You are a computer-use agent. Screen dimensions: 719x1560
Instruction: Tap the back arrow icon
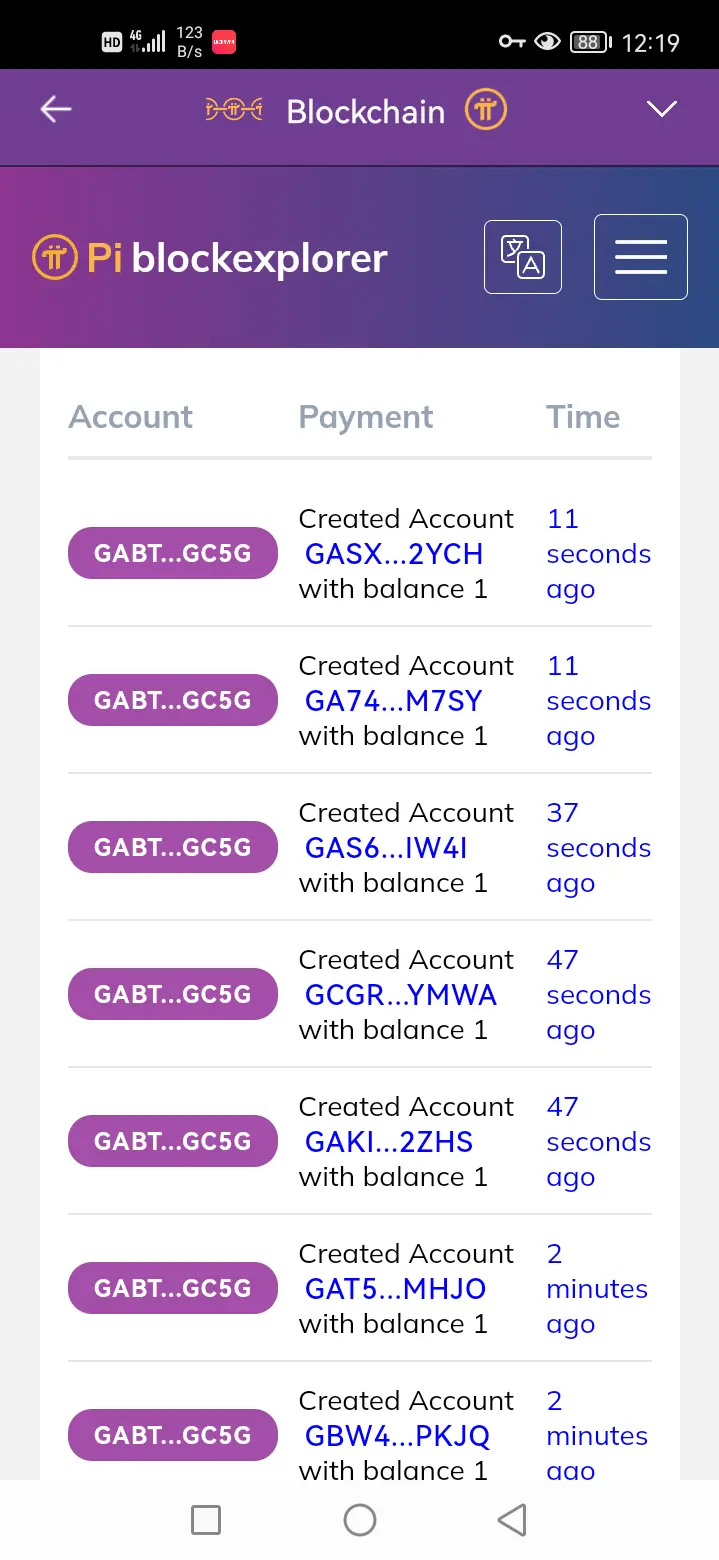56,110
